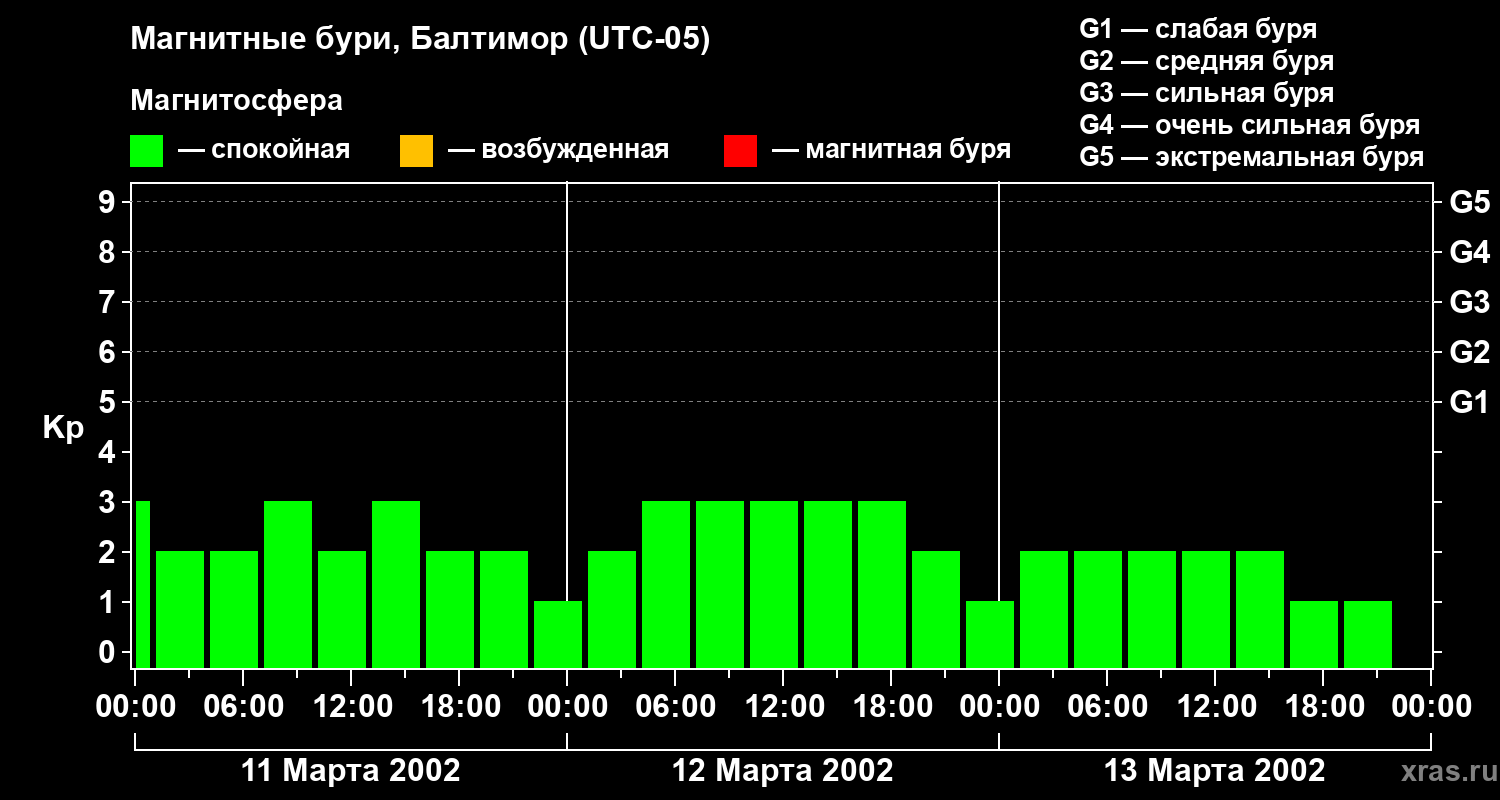Click the G5 label on the right axis
Screen dimensions: 1500x800
pyautogui.click(x=1470, y=202)
